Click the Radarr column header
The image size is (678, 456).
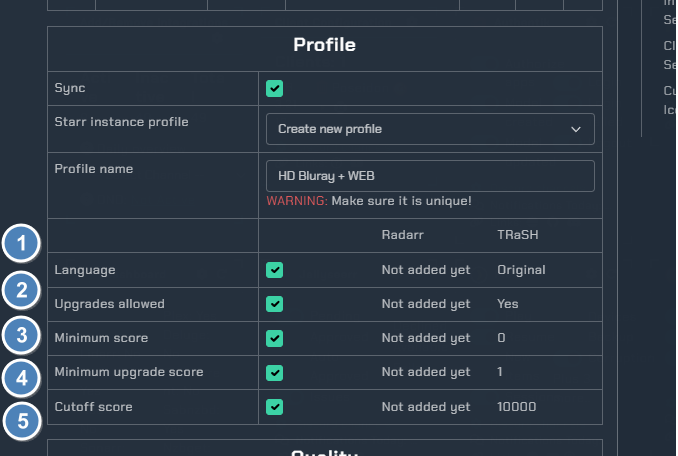403,235
